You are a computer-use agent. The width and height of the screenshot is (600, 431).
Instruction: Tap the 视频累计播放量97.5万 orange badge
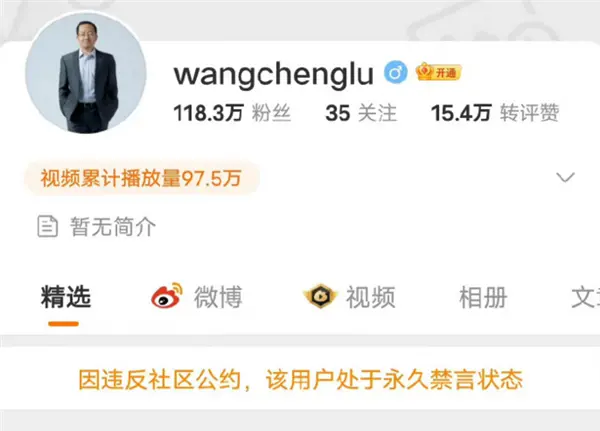142,178
